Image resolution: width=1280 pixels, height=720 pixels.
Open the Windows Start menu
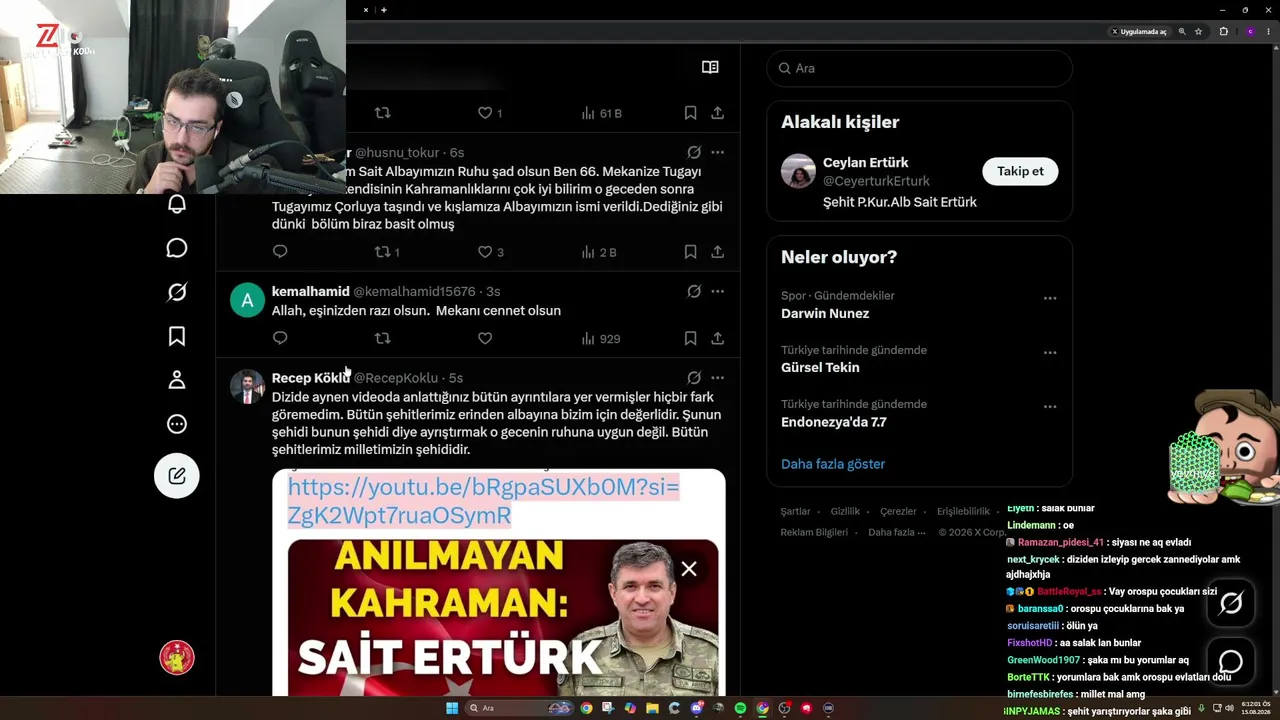[x=452, y=708]
